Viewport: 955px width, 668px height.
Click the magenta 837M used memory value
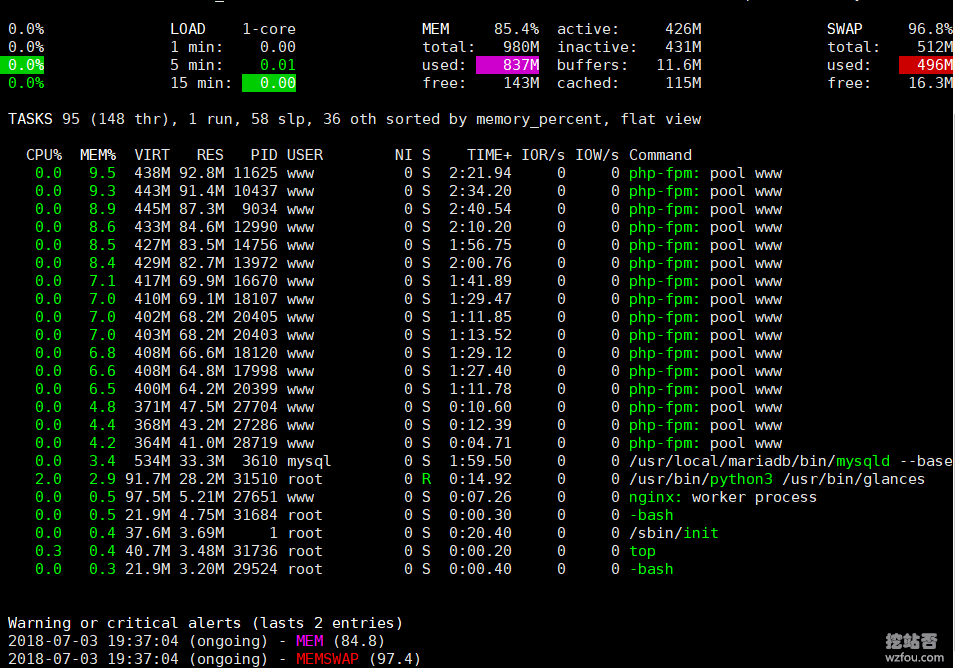[508, 65]
